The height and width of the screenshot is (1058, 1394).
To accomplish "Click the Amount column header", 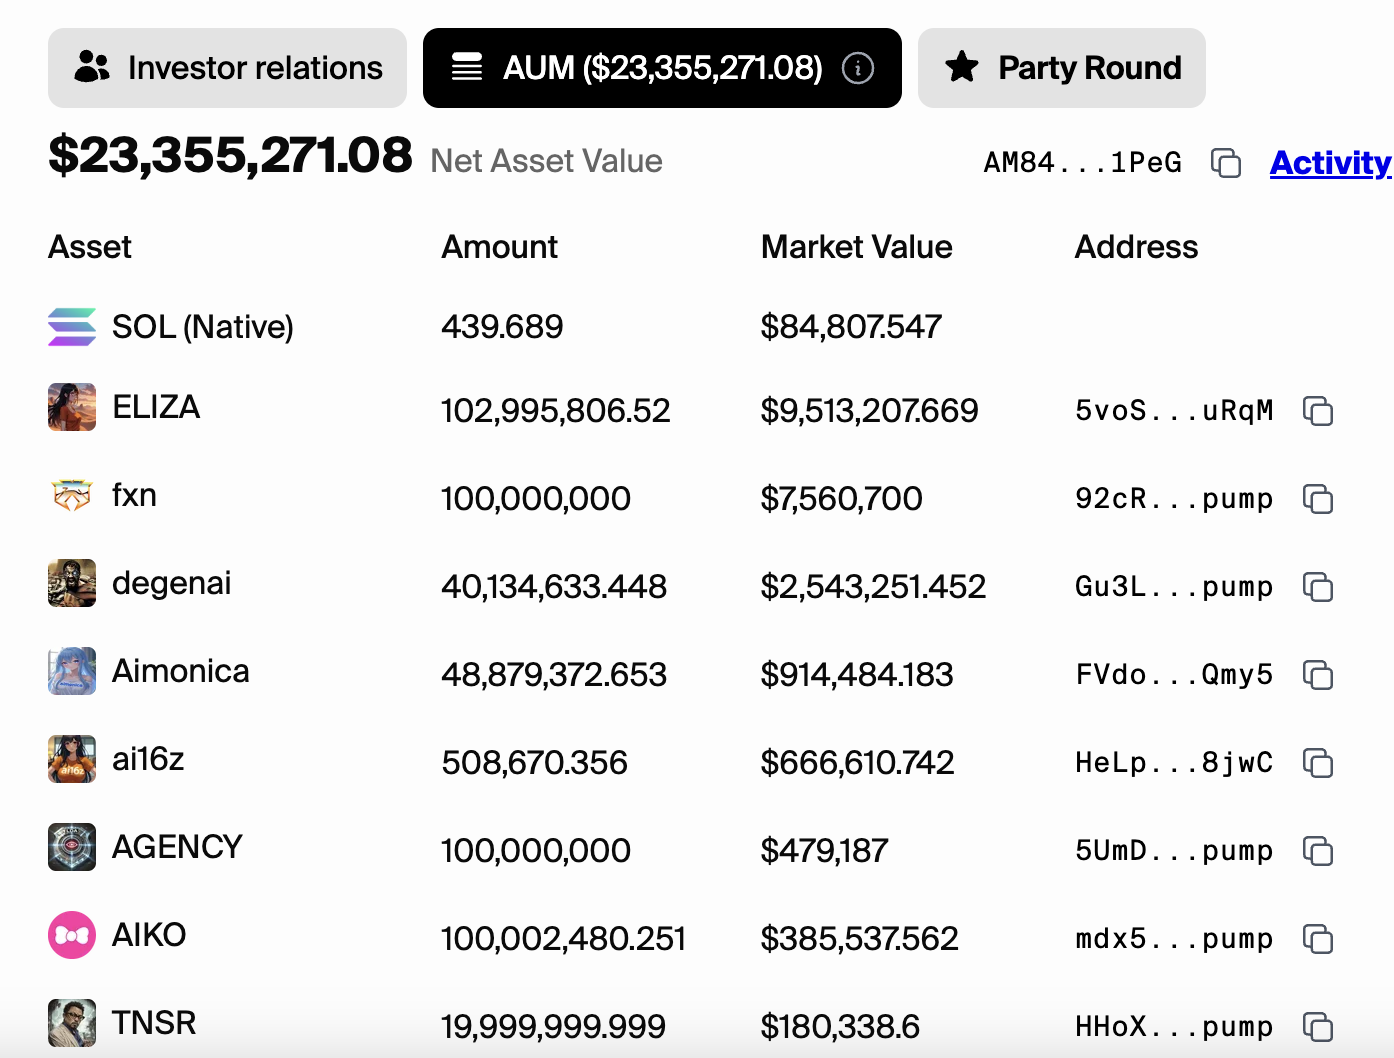I will [x=499, y=247].
